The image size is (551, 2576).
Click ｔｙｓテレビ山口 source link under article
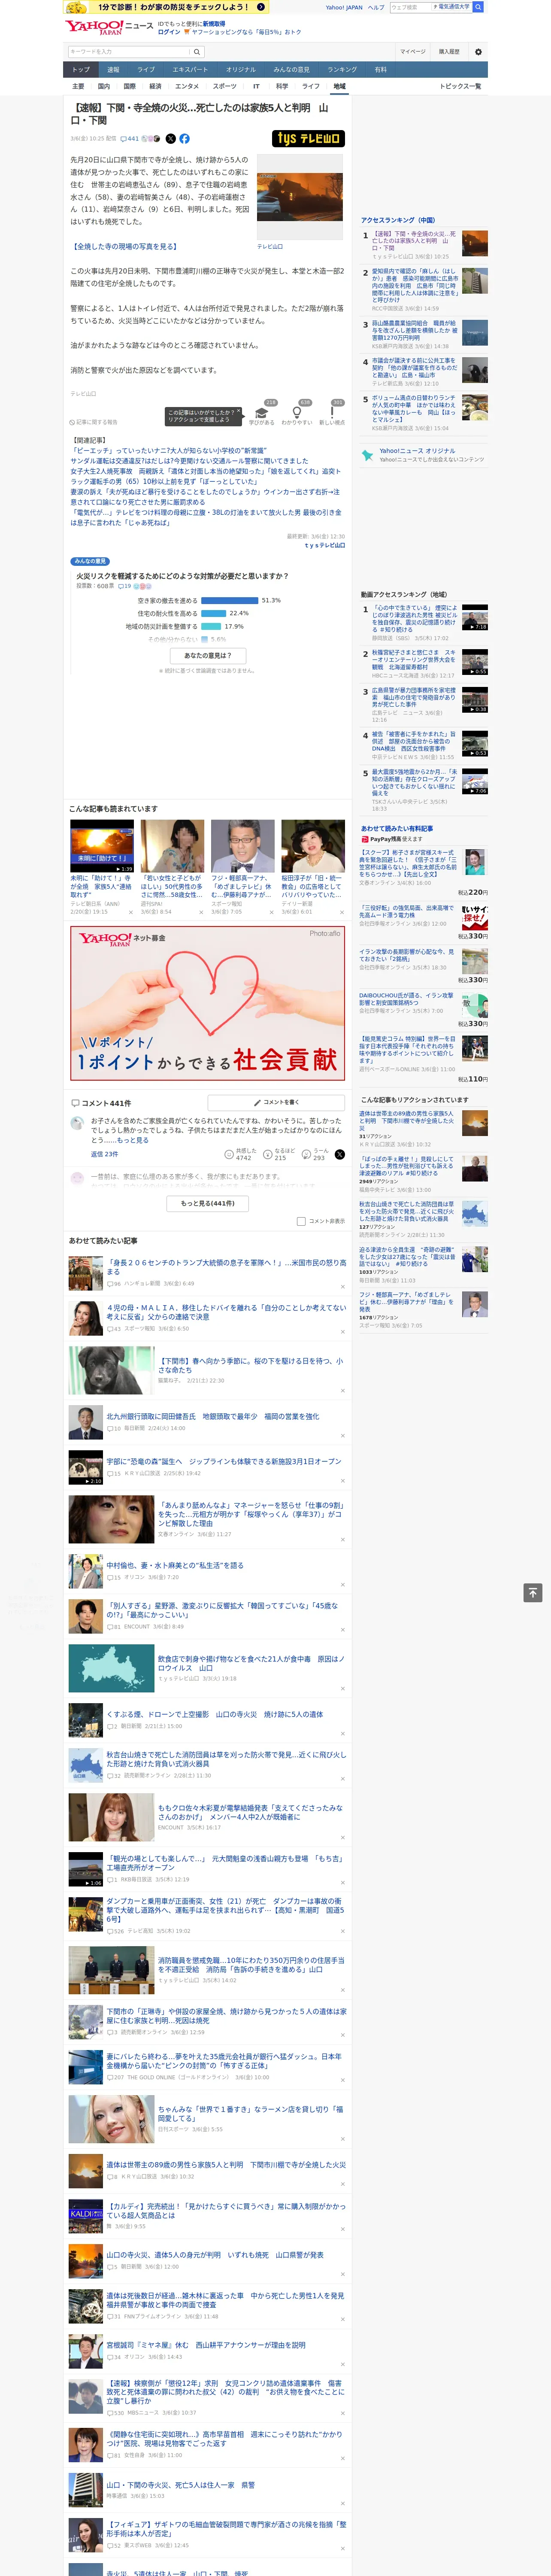coord(324,545)
